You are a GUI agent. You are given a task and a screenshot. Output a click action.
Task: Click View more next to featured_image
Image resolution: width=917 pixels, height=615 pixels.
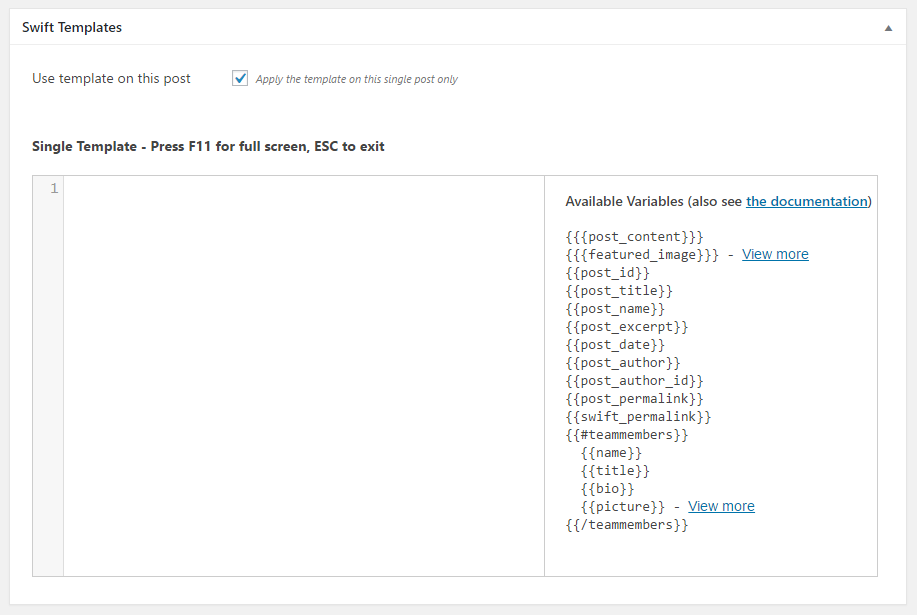(775, 254)
